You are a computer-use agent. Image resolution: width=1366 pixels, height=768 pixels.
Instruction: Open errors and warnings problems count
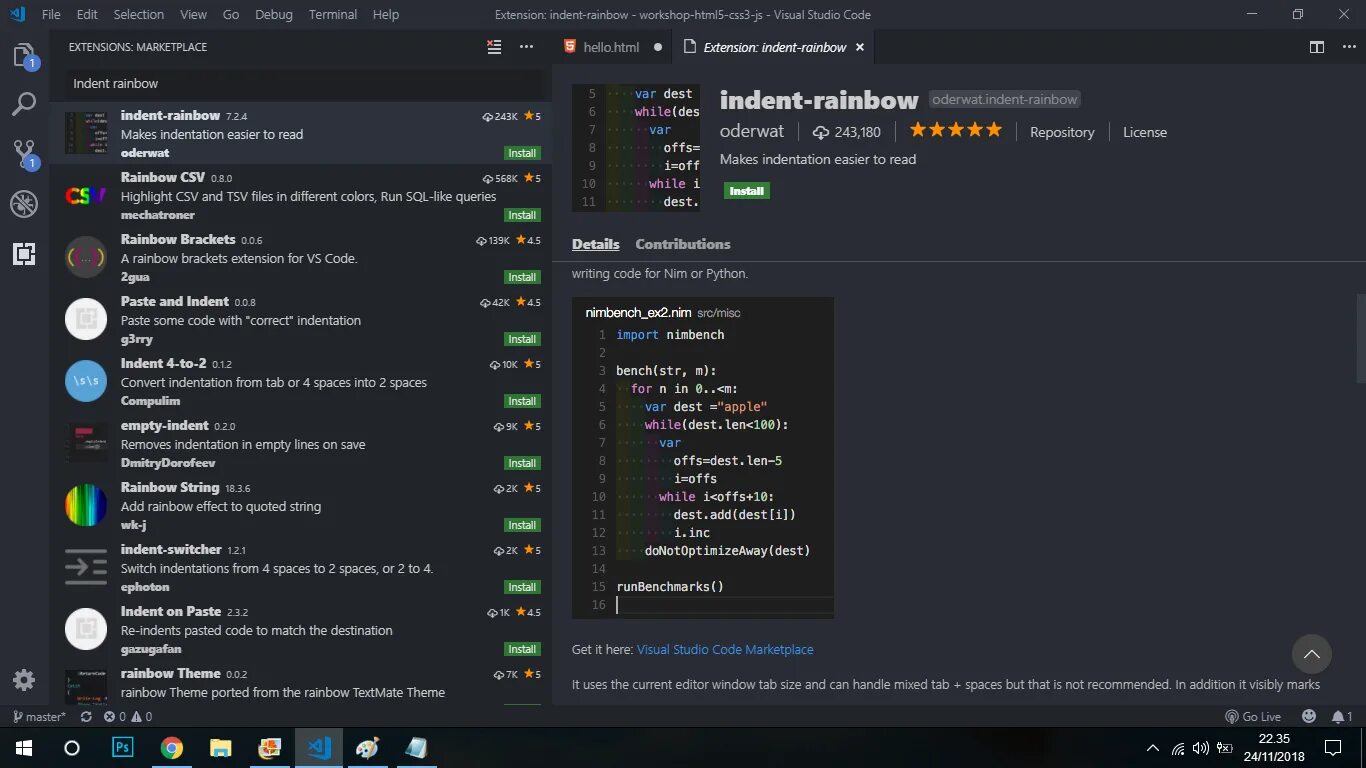click(128, 717)
